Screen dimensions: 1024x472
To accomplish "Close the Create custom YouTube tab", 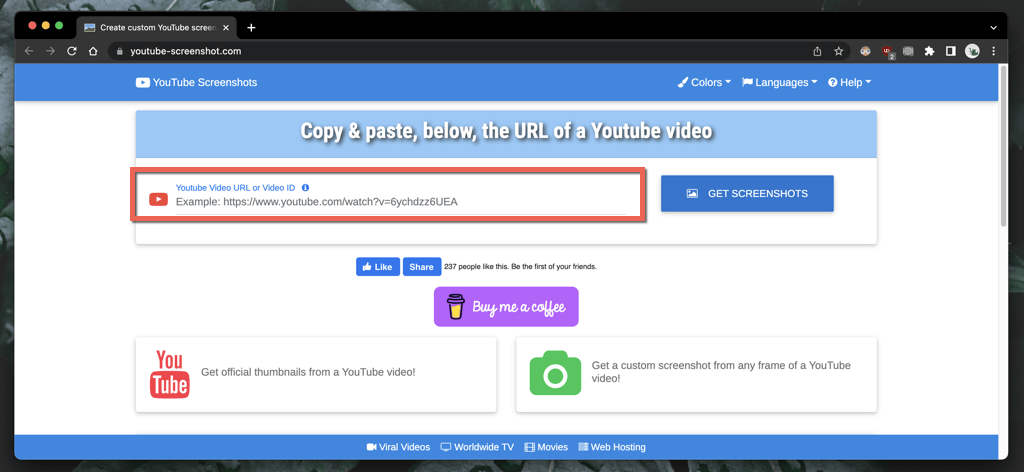I will click(x=226, y=27).
